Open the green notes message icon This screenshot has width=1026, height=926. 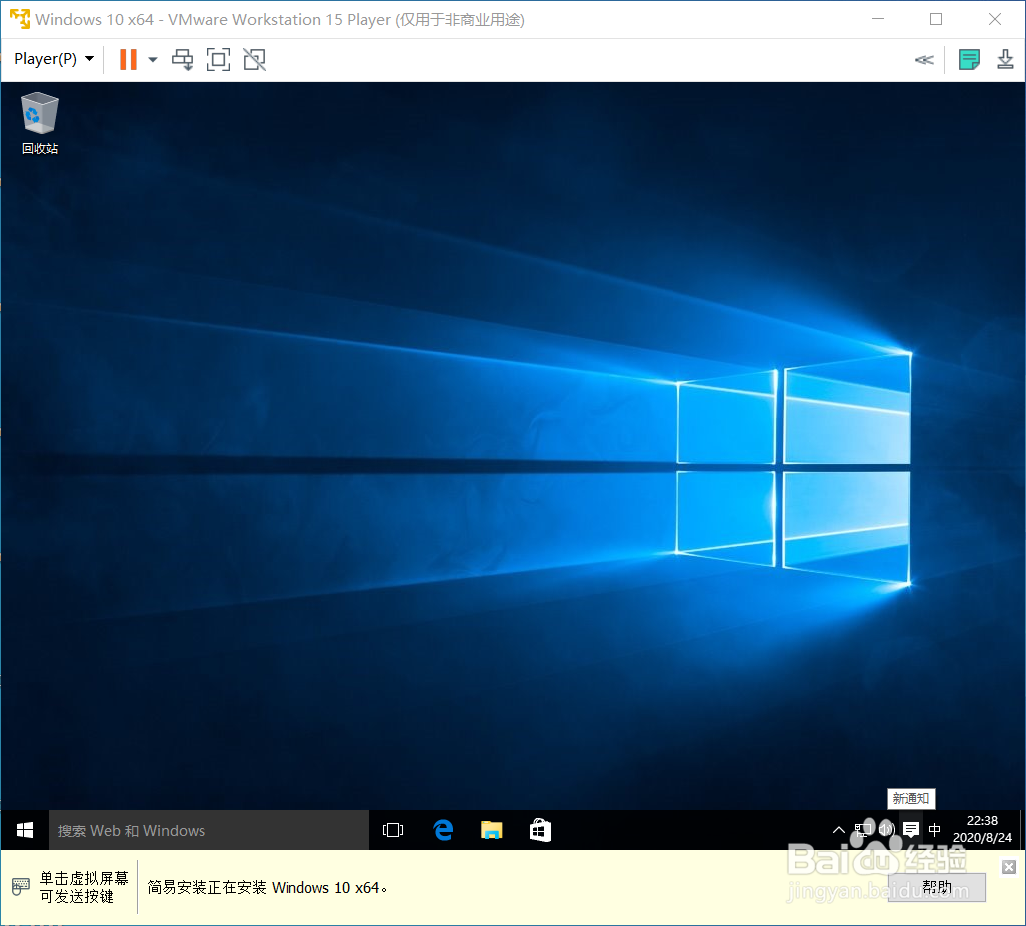969,60
